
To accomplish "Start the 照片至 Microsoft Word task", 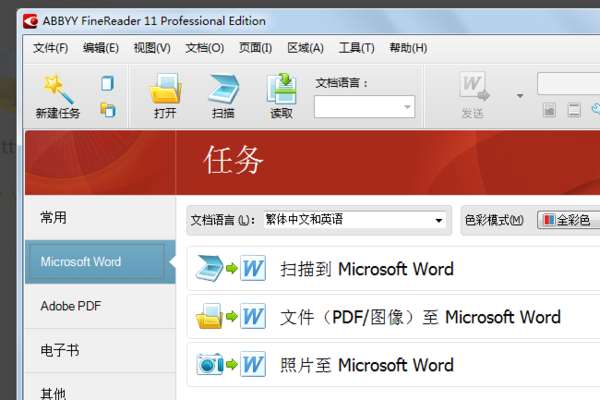I will (x=393, y=365).
